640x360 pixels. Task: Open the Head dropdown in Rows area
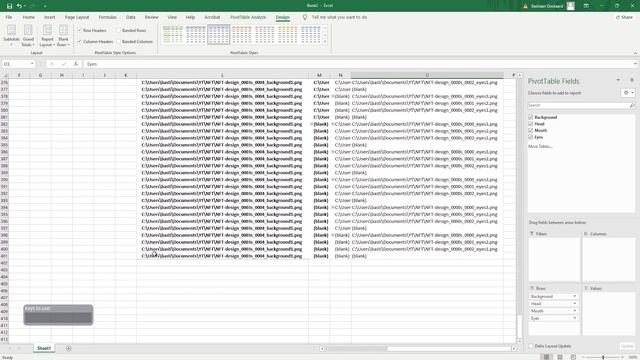575,304
